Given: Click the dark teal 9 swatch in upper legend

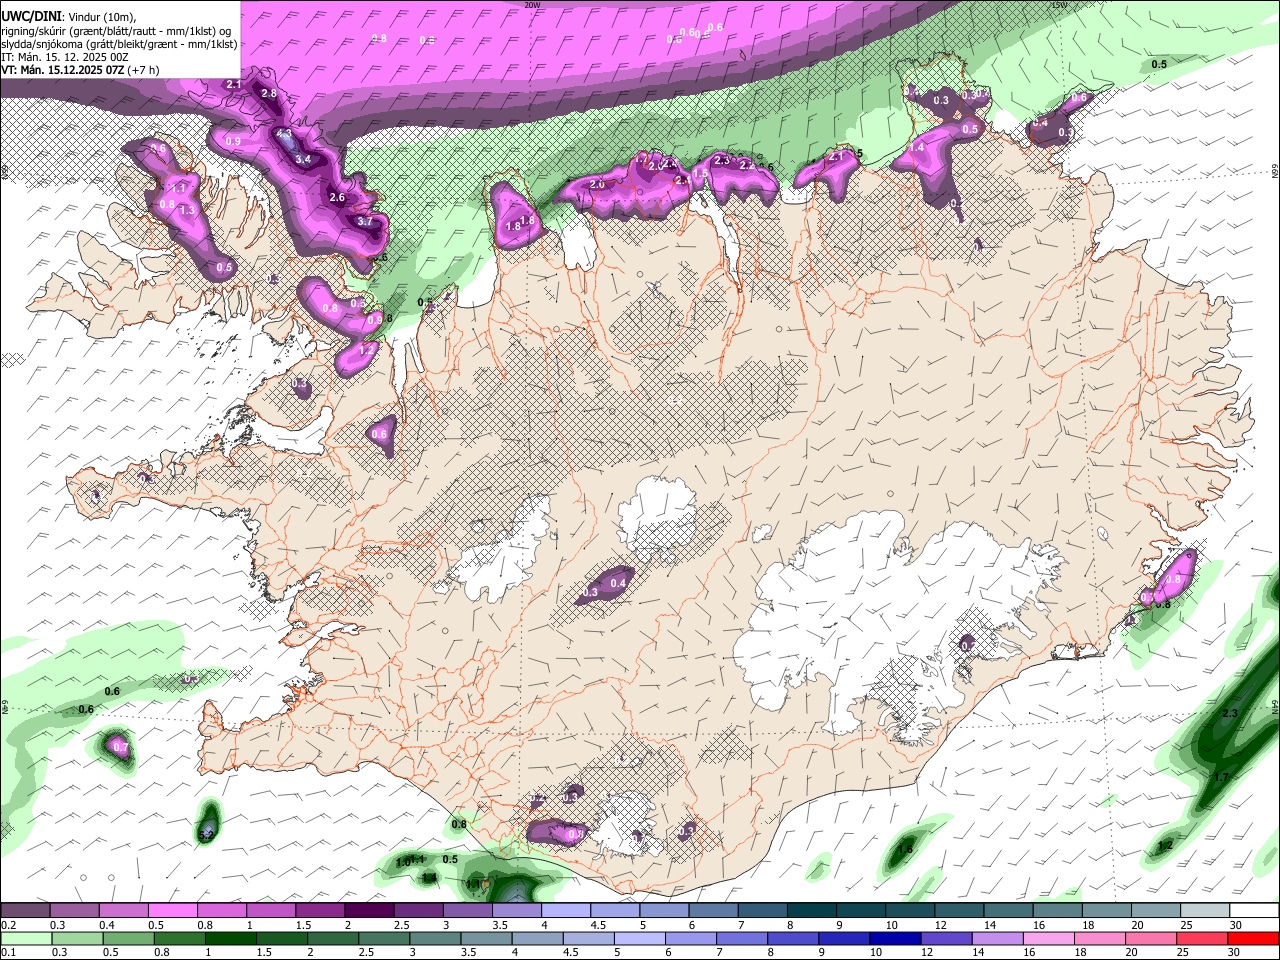Looking at the screenshot, I should [861, 911].
